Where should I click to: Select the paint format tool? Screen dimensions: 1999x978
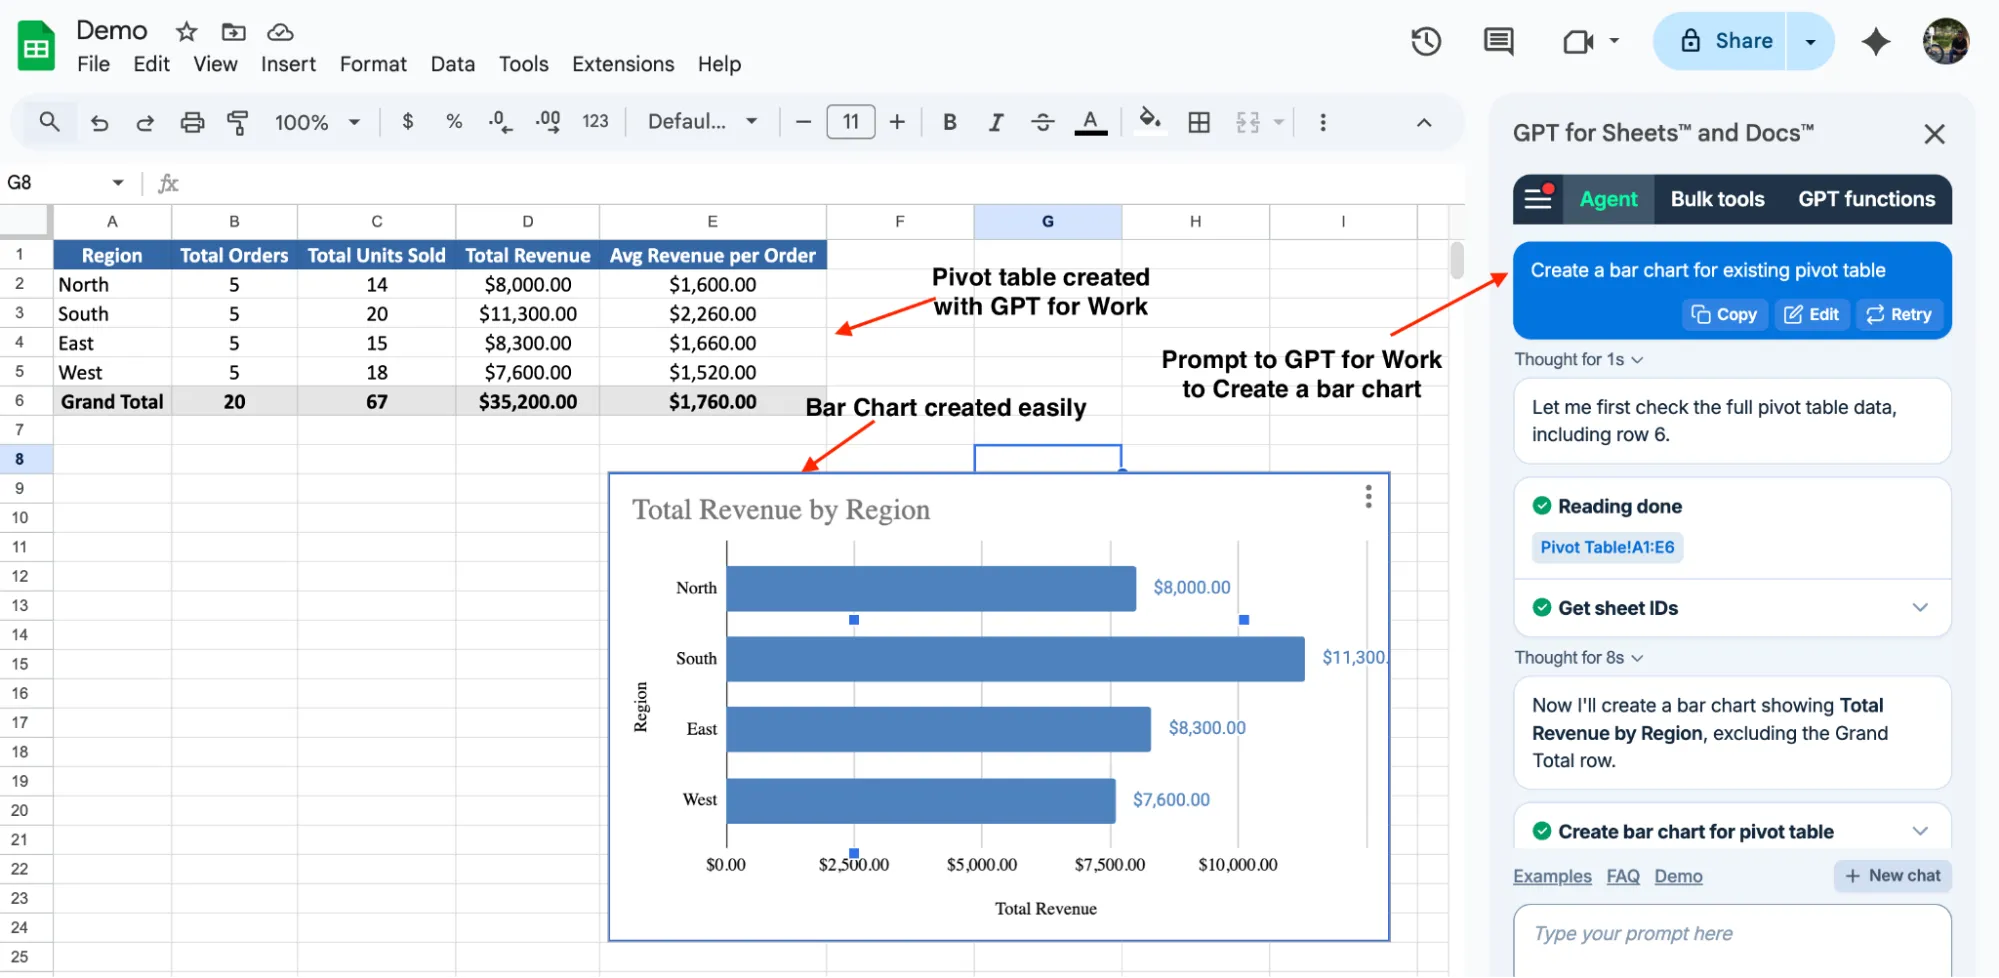[238, 121]
